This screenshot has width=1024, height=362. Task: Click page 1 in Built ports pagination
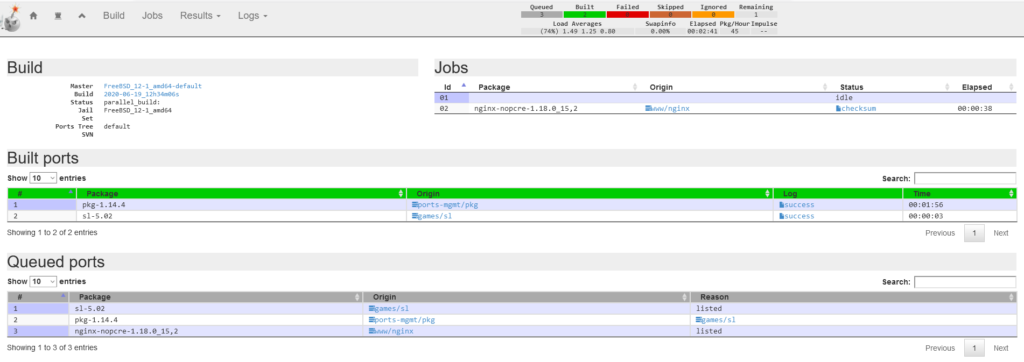[x=974, y=233]
